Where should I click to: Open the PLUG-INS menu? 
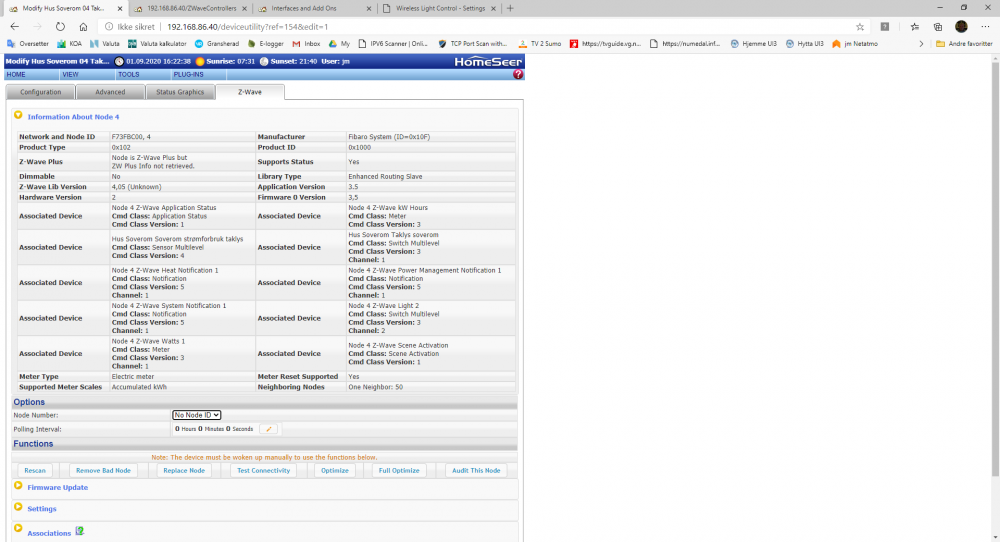[188, 75]
